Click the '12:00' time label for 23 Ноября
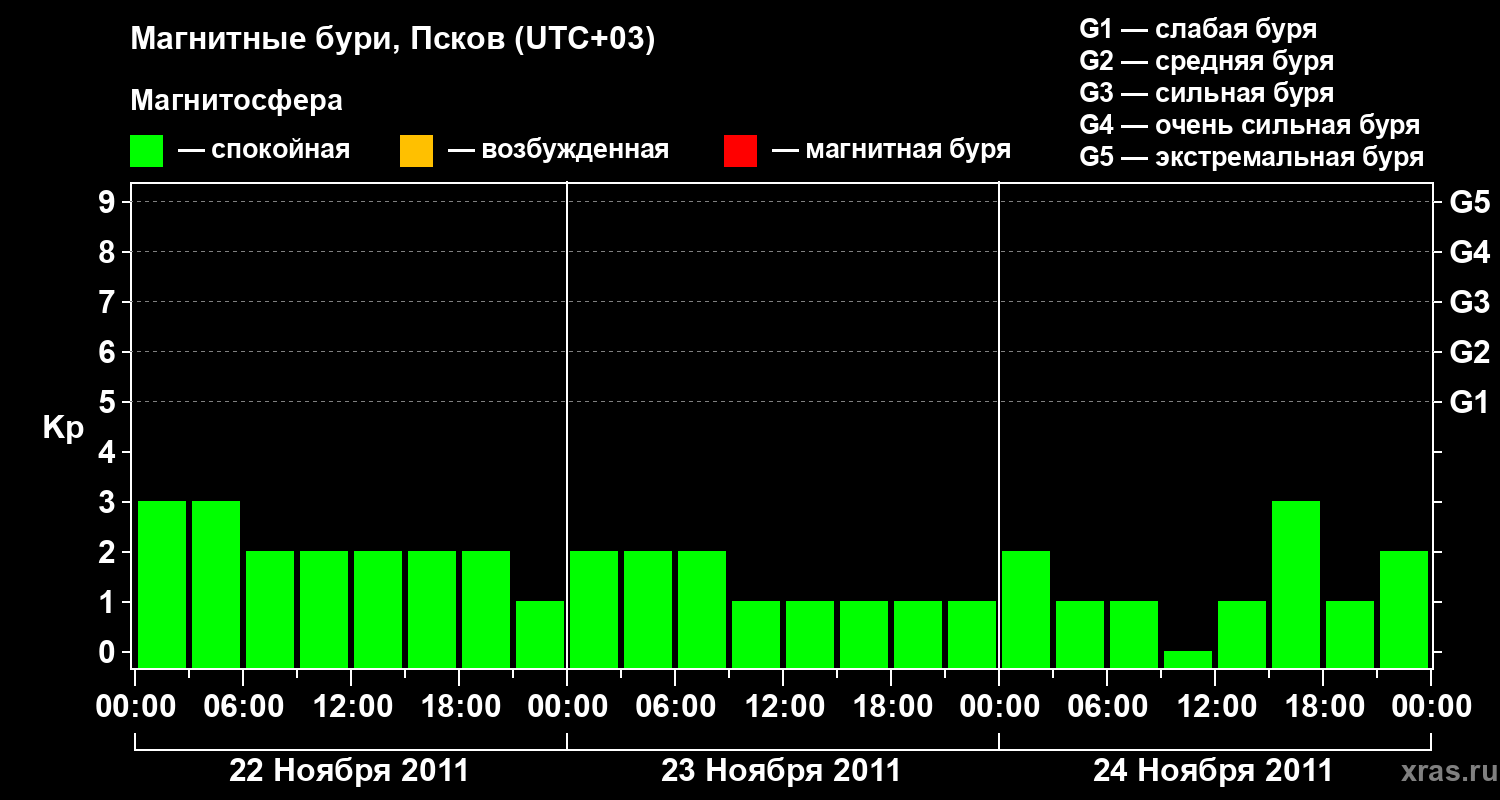 (x=783, y=707)
